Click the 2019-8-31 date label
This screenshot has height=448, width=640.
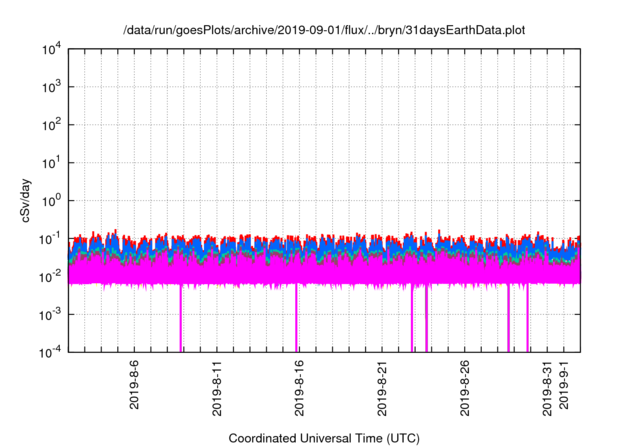pos(547,388)
